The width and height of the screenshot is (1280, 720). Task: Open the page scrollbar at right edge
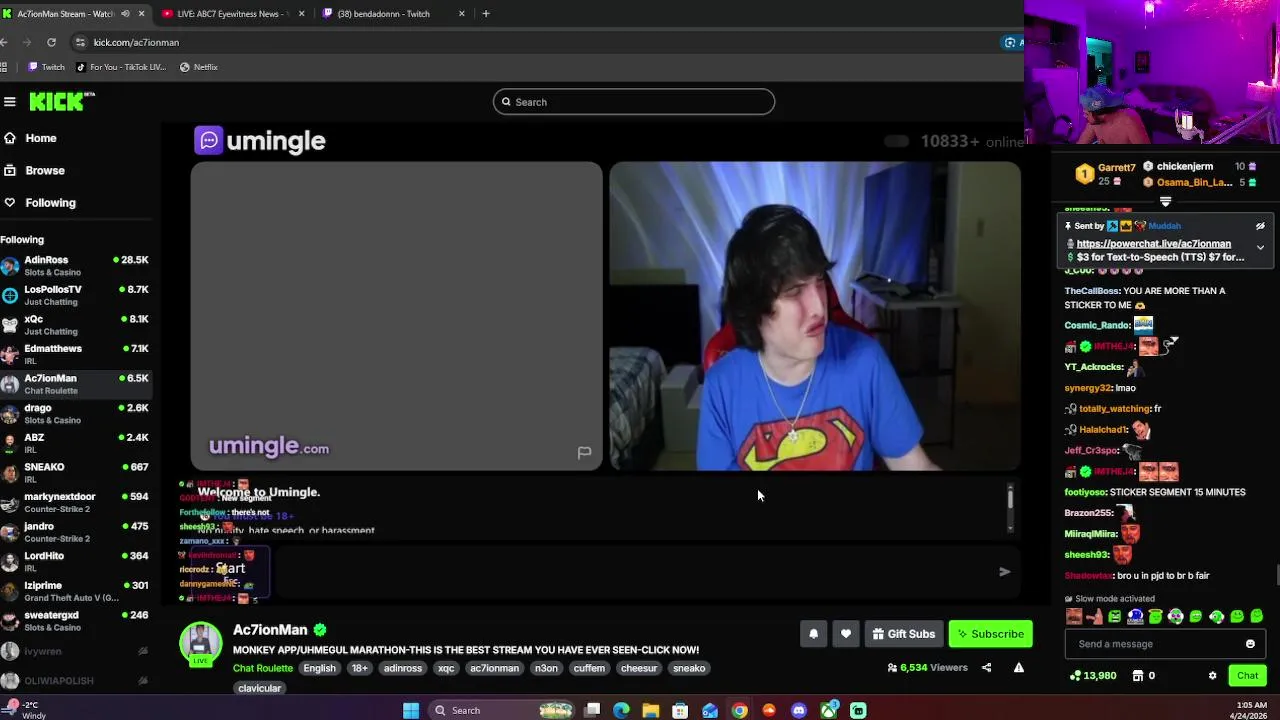click(x=1276, y=576)
